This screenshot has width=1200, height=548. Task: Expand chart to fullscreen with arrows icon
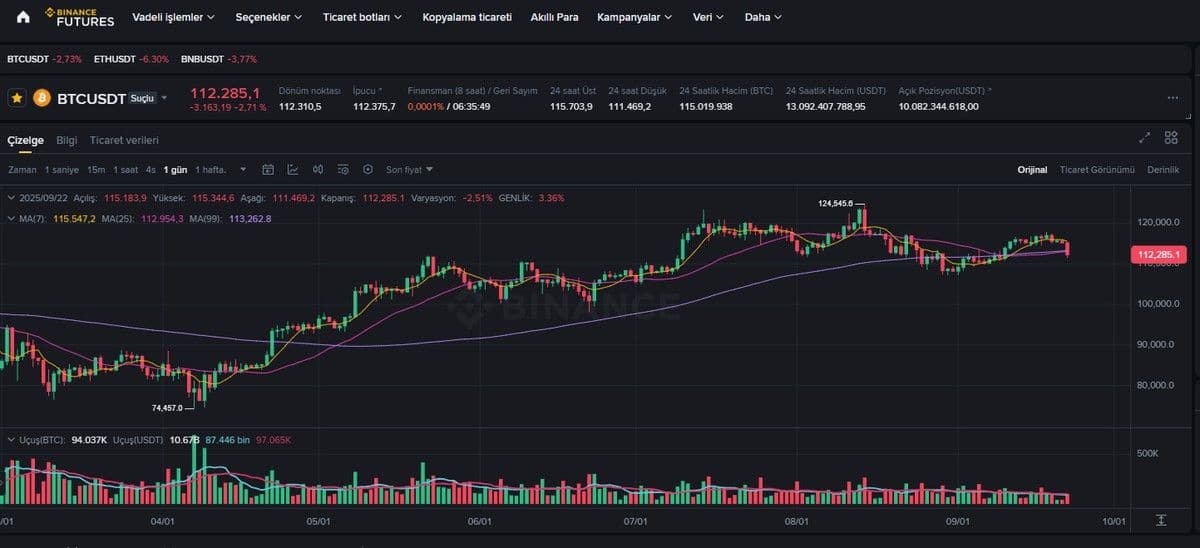tap(1145, 138)
